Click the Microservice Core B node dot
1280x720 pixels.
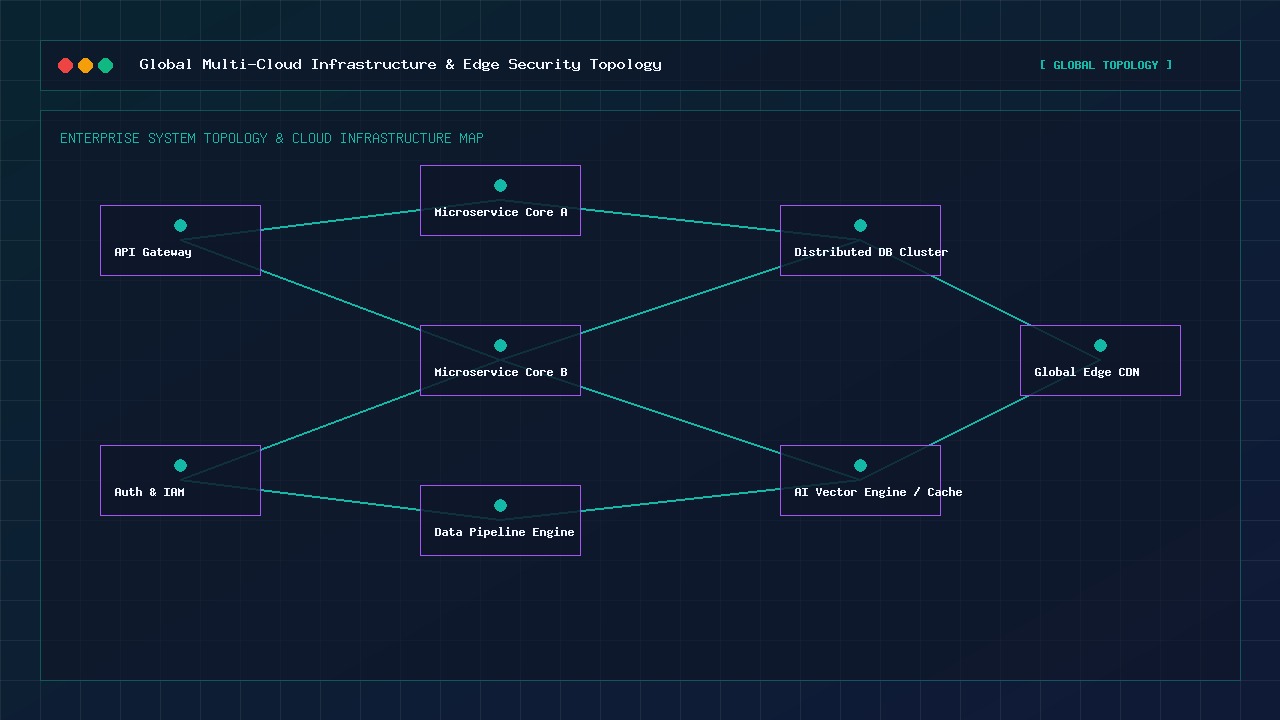(500, 345)
